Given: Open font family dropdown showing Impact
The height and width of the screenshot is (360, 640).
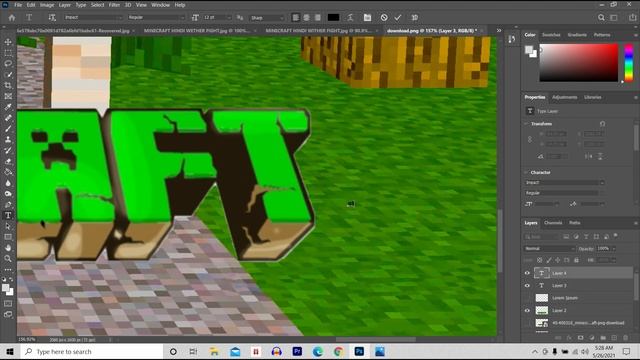Looking at the screenshot, I should tap(93, 18).
